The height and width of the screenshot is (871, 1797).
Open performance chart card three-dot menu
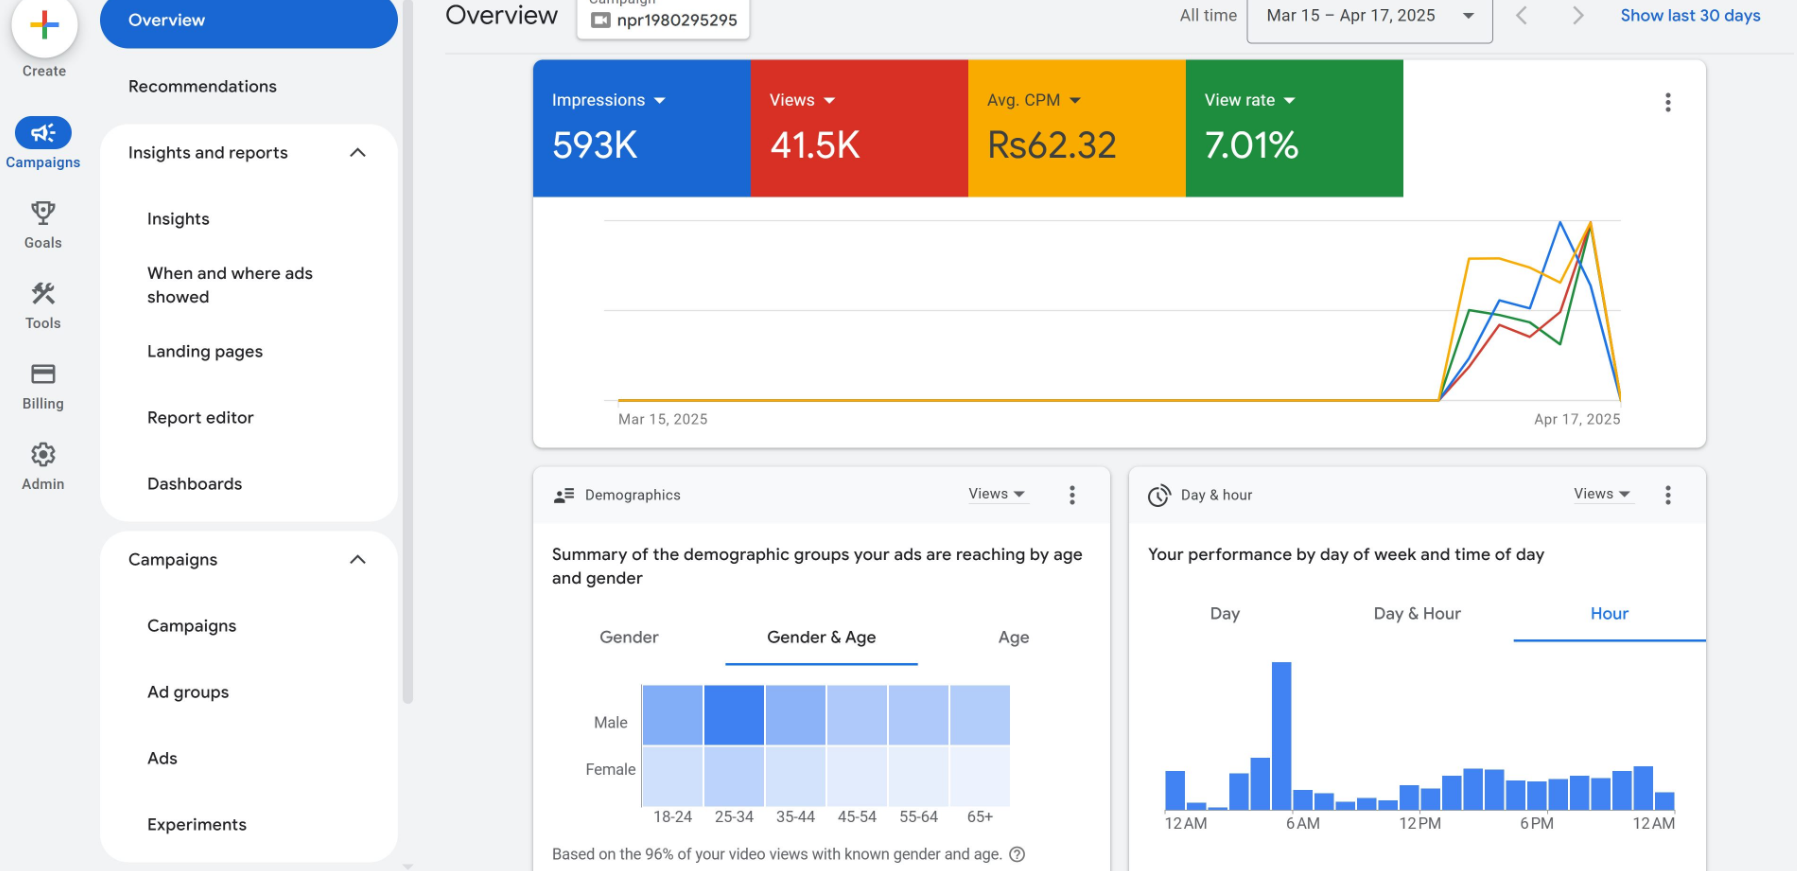pos(1667,102)
